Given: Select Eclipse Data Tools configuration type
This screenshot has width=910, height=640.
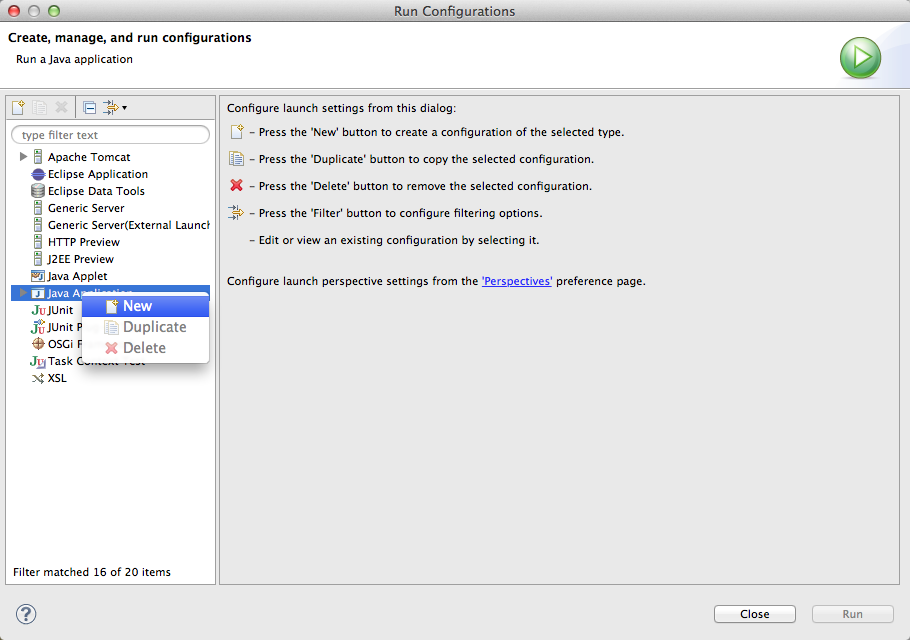Looking at the screenshot, I should (x=95, y=191).
